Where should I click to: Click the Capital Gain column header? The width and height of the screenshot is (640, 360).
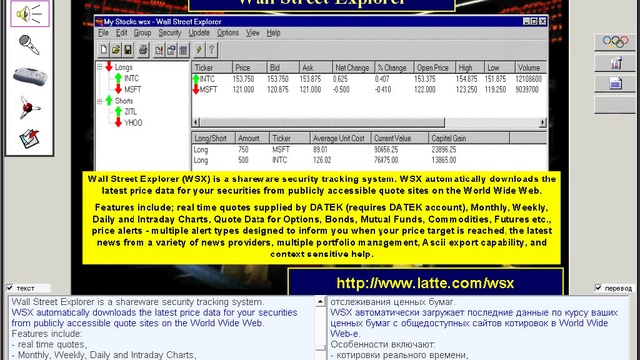tap(469, 138)
